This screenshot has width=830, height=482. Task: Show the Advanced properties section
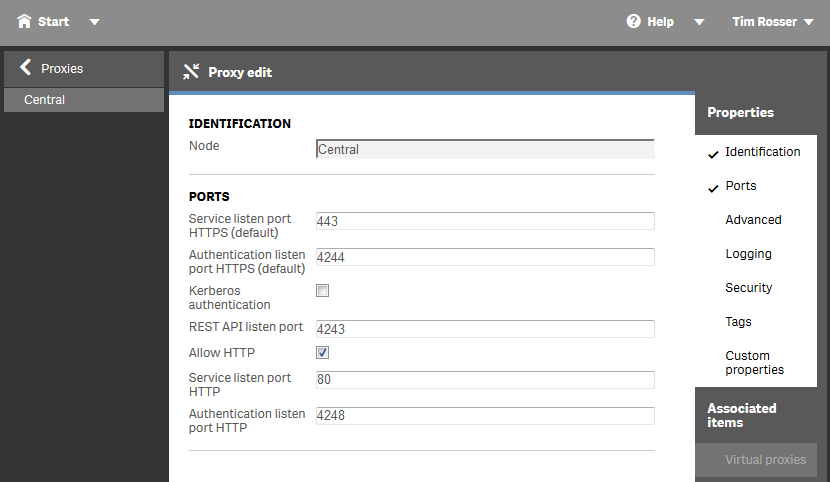click(755, 220)
